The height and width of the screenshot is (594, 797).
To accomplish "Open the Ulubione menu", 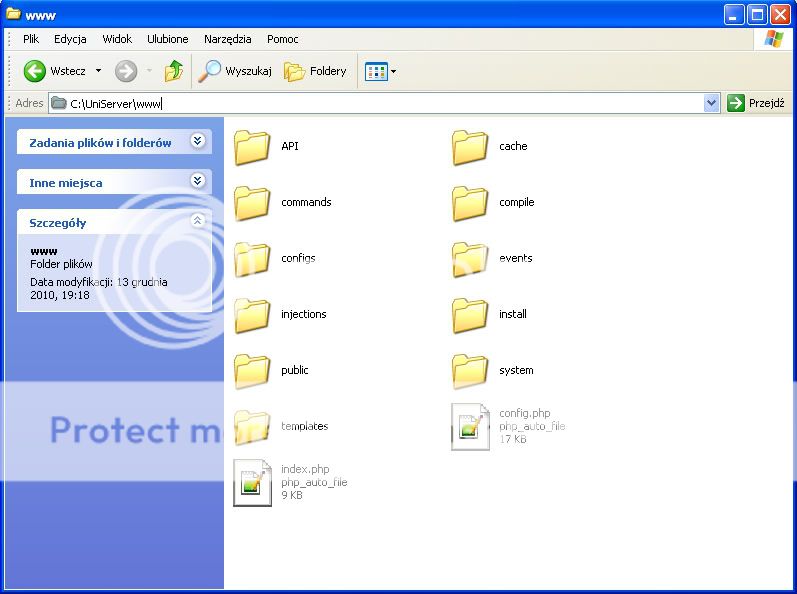I will (x=167, y=39).
